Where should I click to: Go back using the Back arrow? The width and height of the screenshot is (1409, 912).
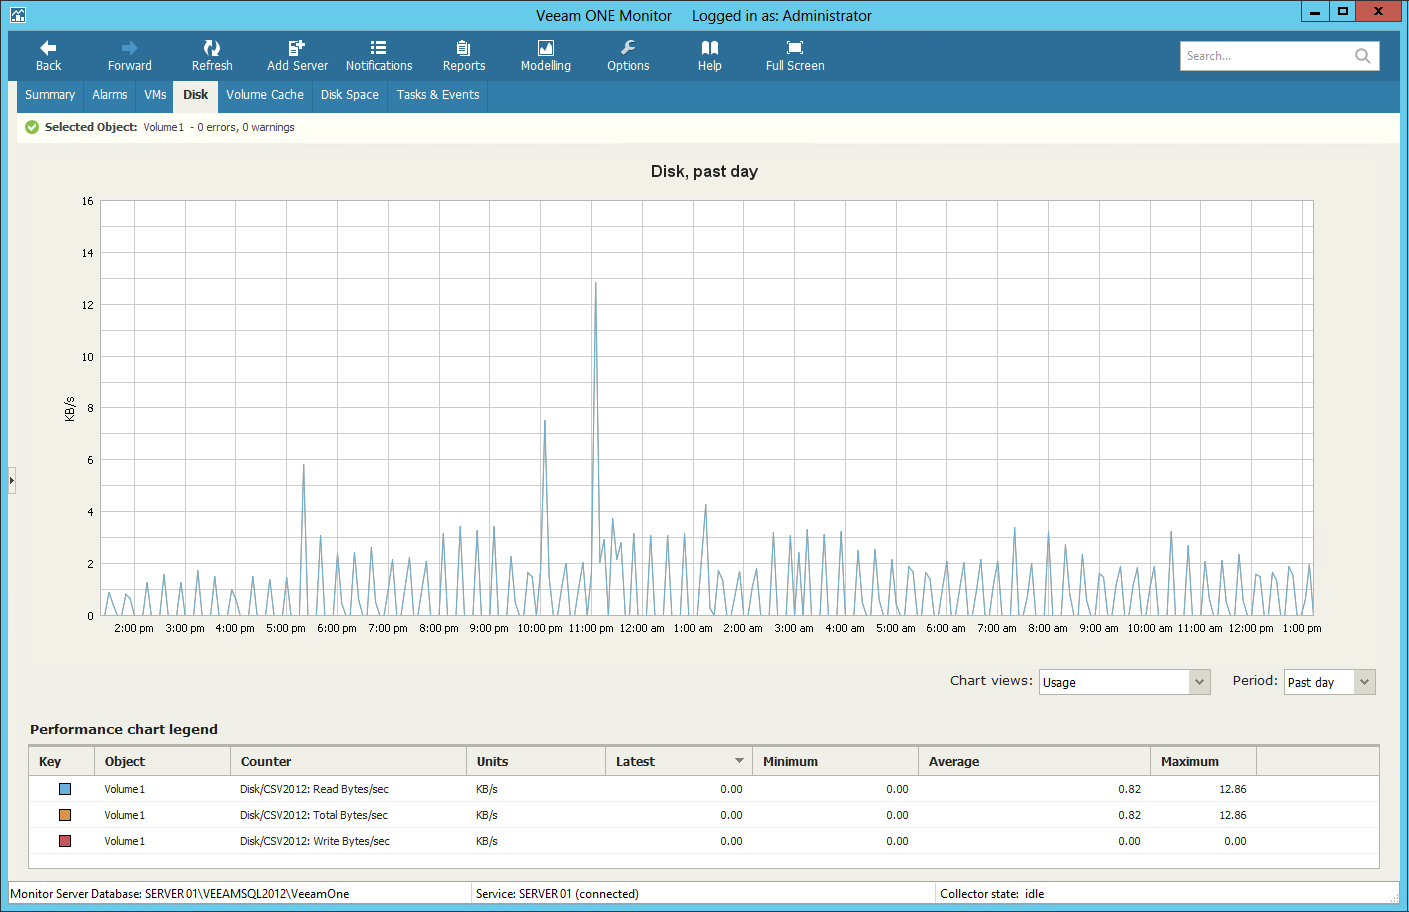tap(48, 56)
